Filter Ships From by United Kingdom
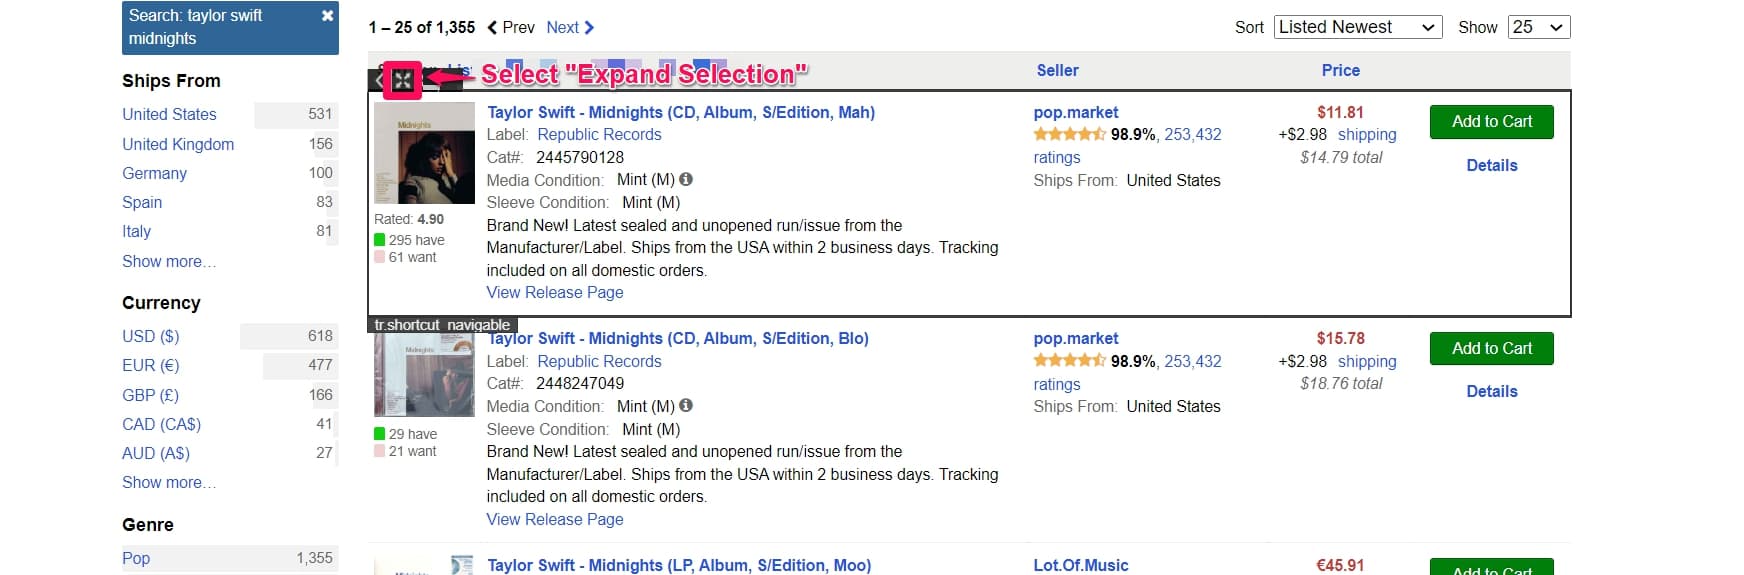This screenshot has height=575, width=1744. (178, 145)
